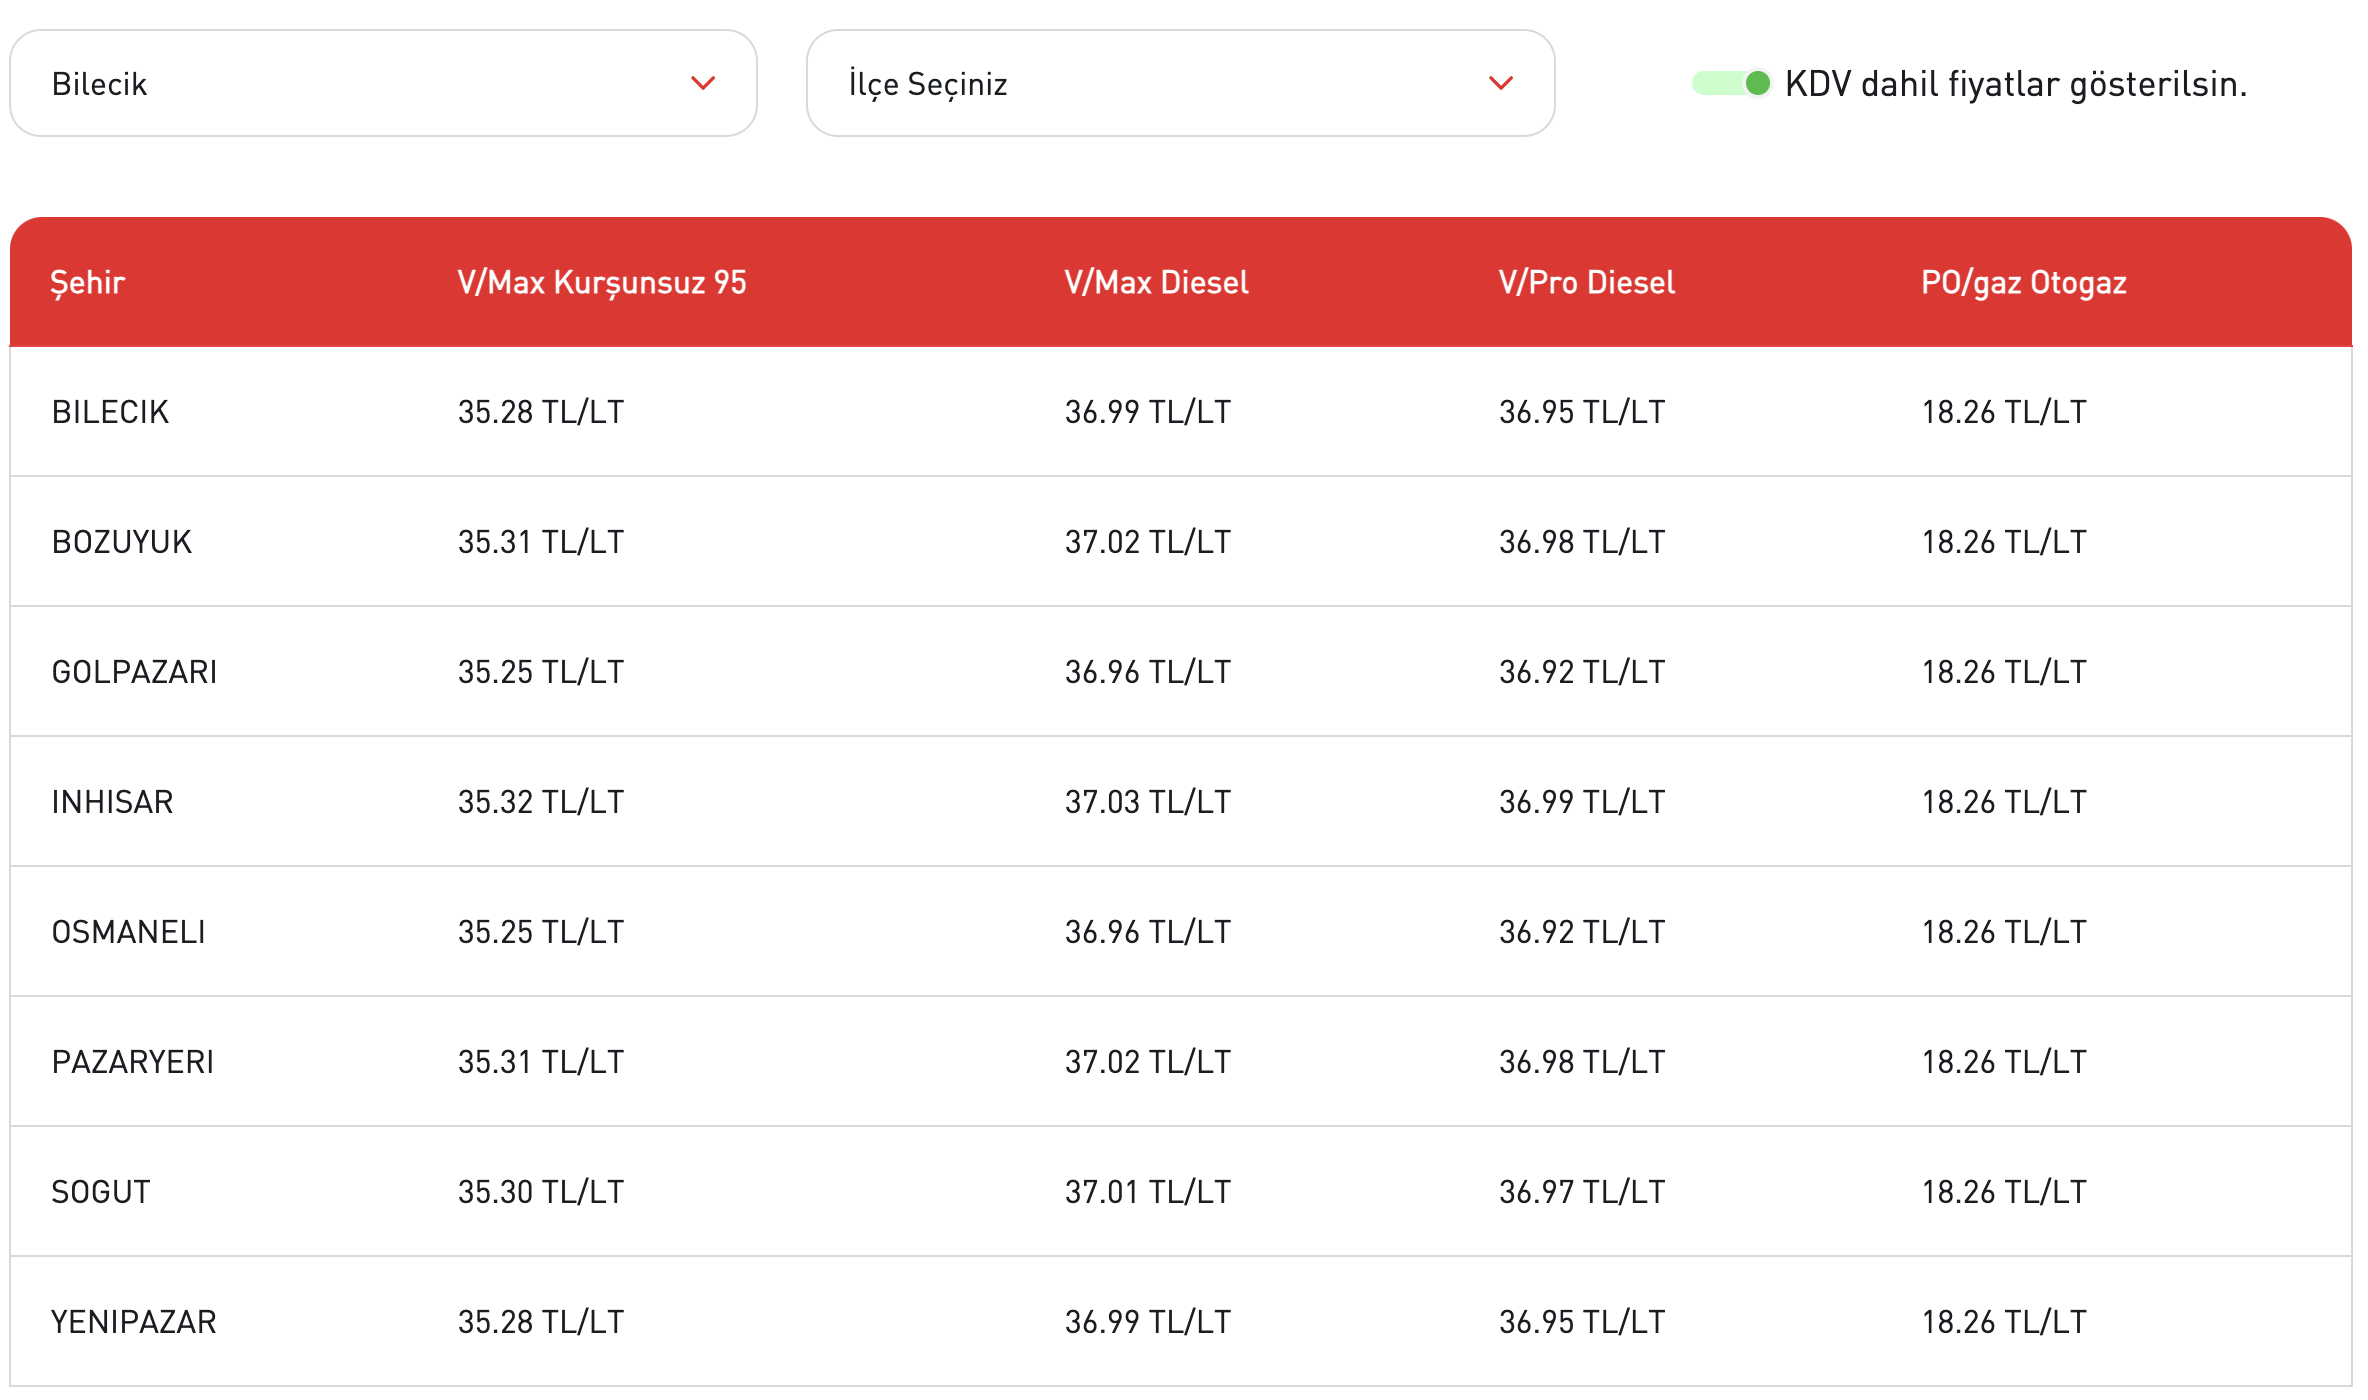The image size is (2368, 1400).
Task: Click SOGUT V/Max Diesel price 37.01
Action: (1147, 1192)
